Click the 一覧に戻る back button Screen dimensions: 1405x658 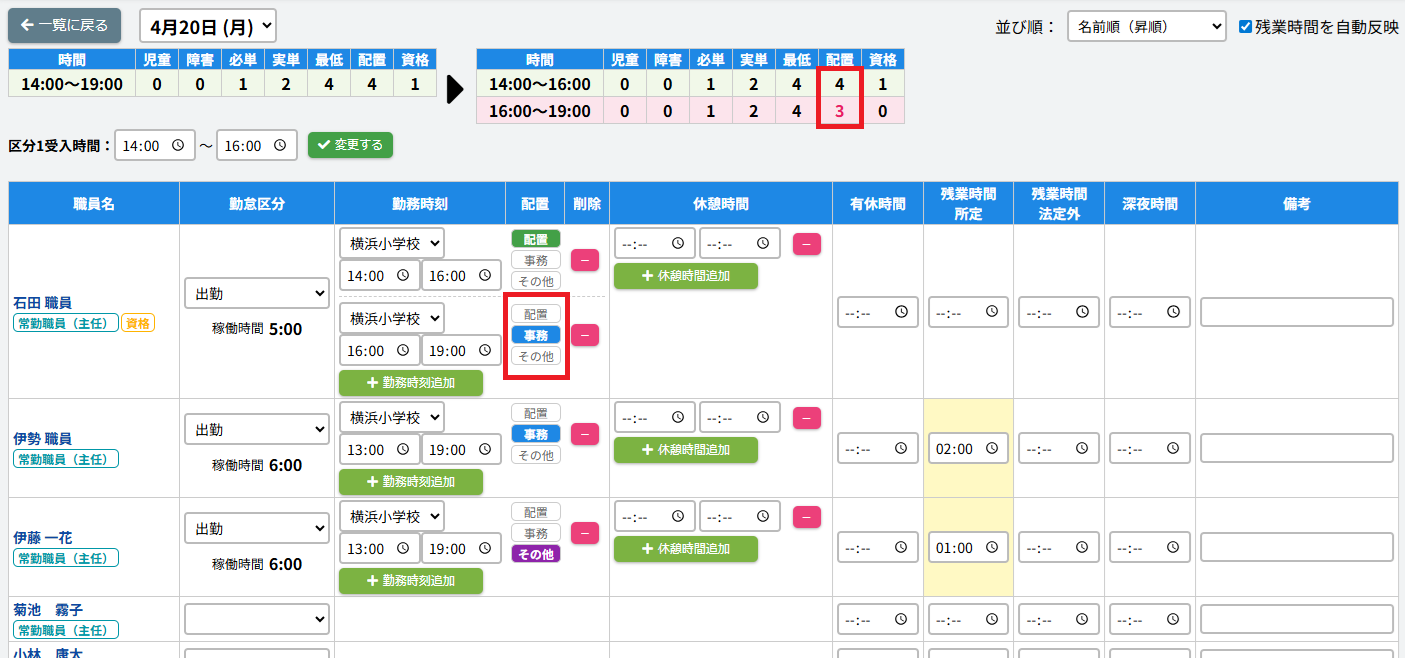(64, 26)
